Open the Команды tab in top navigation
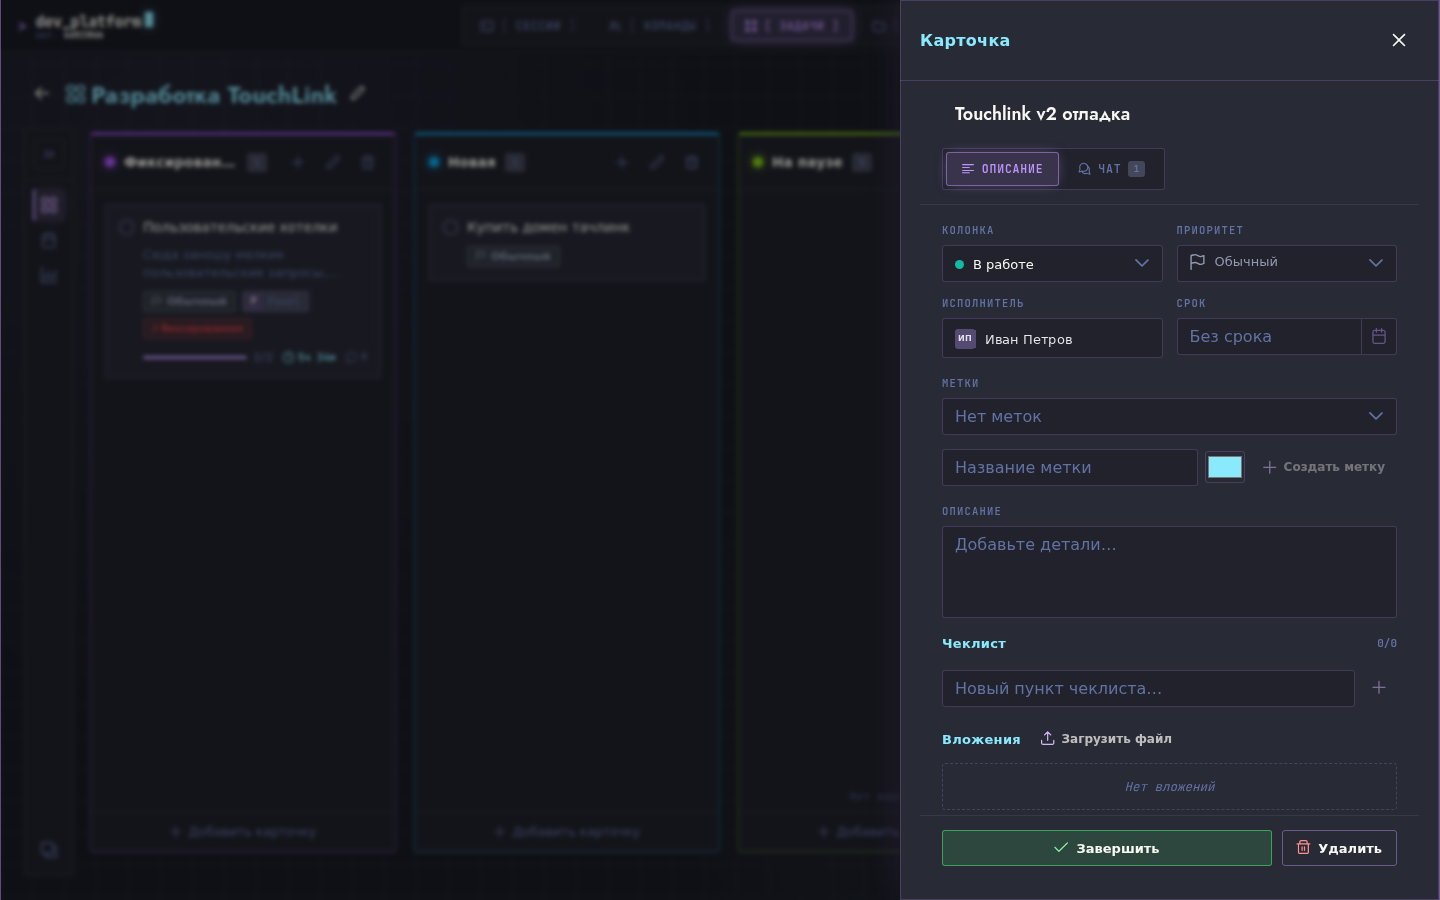 (659, 25)
